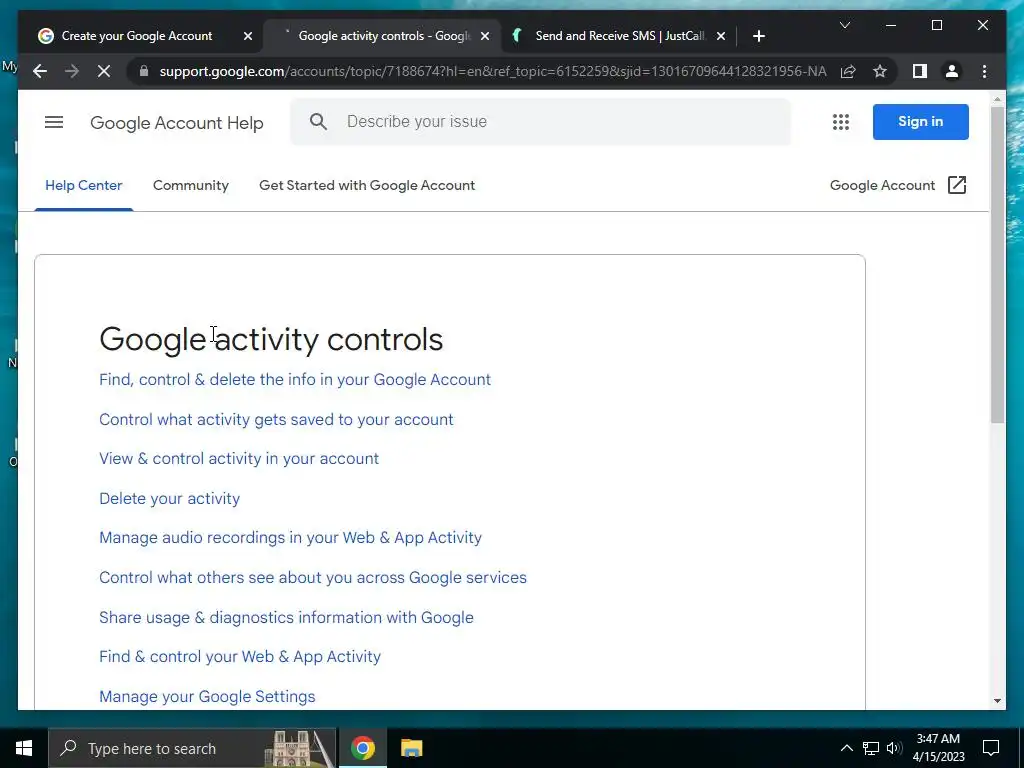Screen dimensions: 1024x768
Task: Click the scrollbar down arrow
Action: 997,701
